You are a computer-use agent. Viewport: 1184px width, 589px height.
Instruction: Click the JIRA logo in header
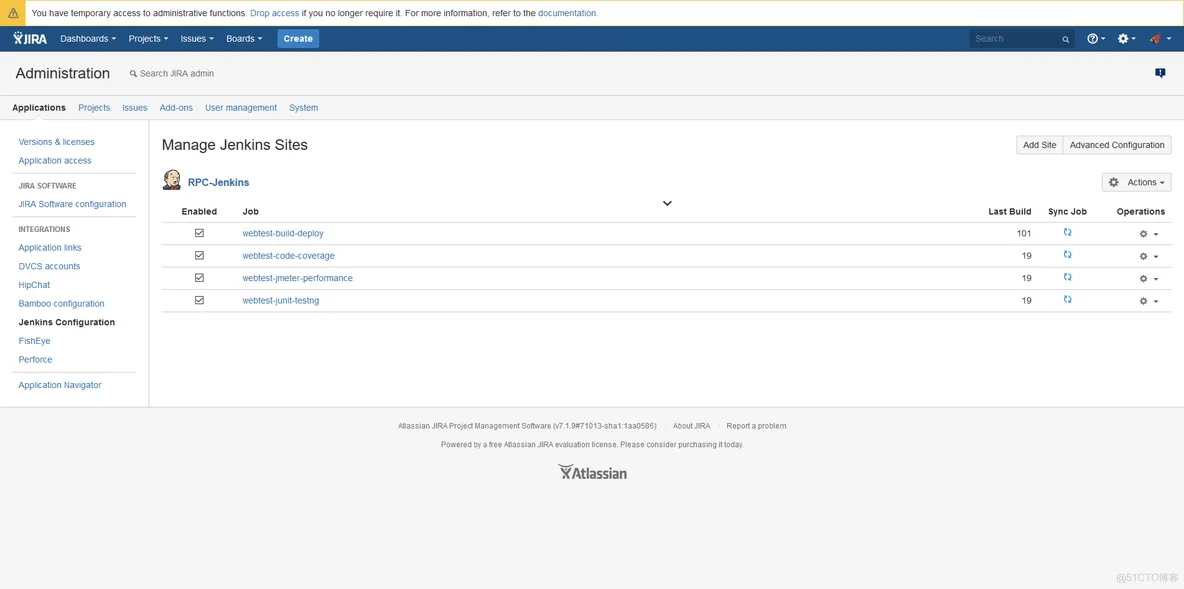click(x=30, y=39)
